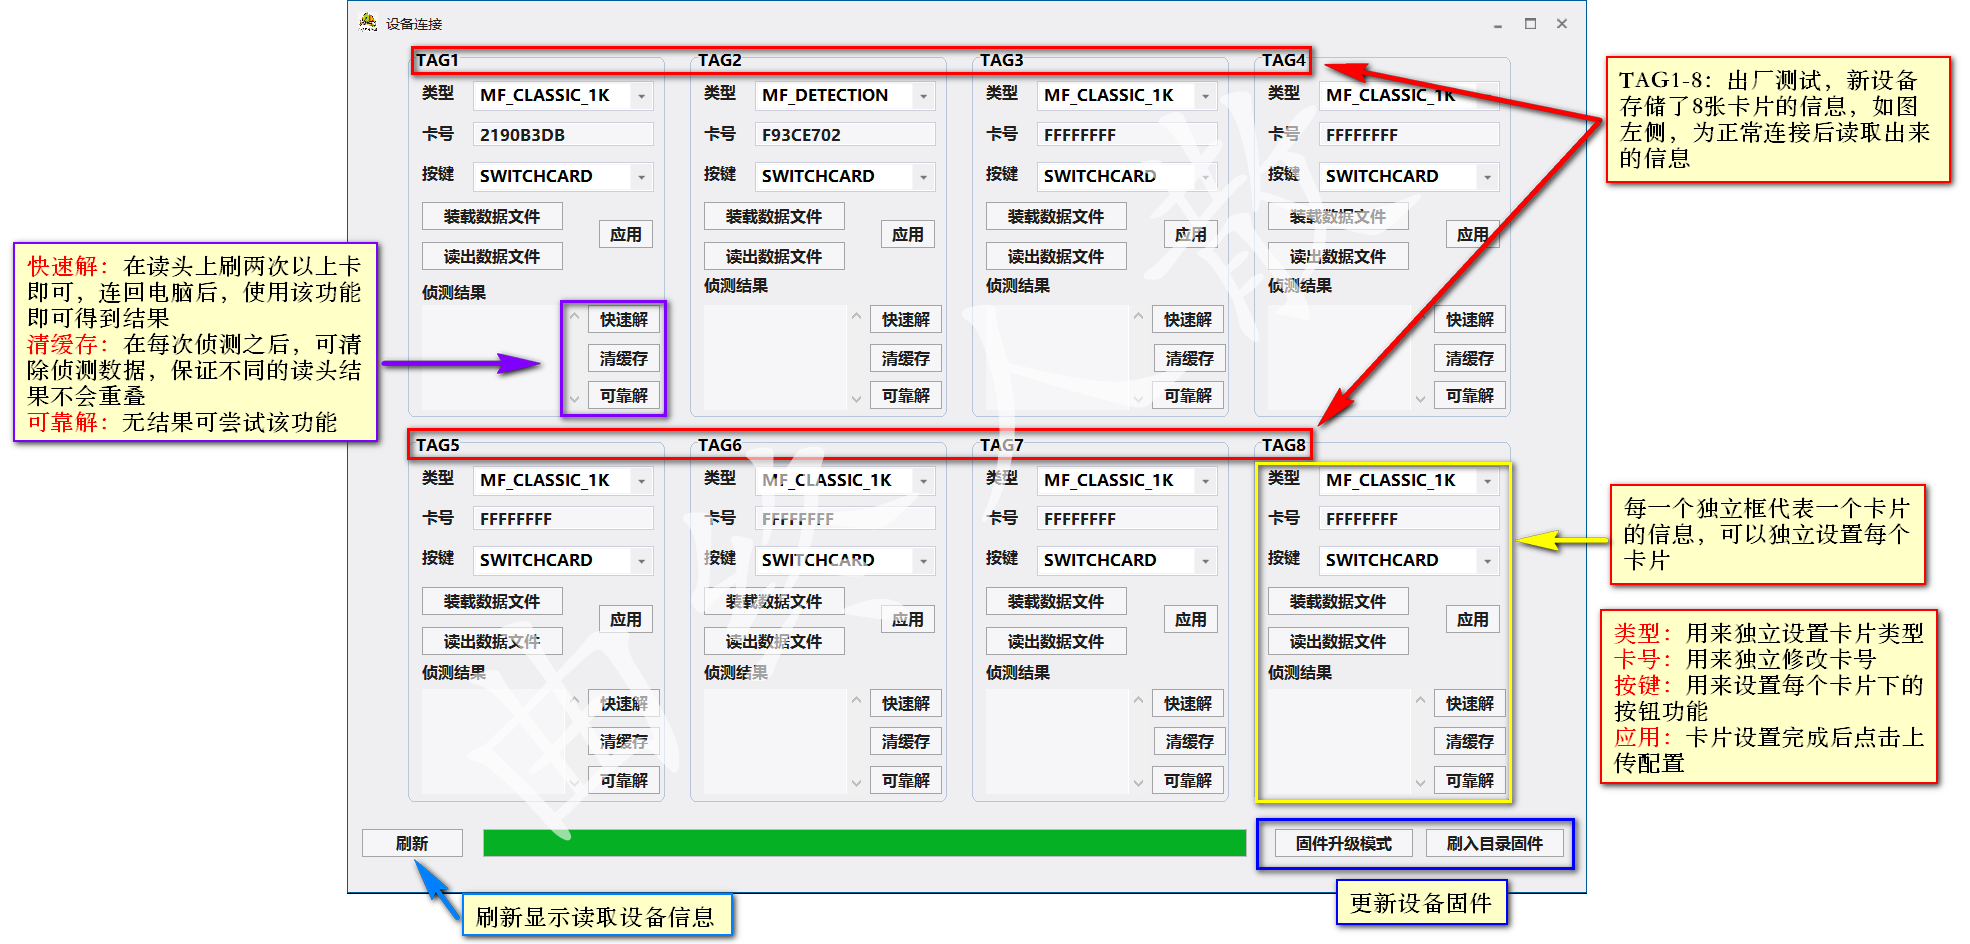This screenshot has height=944, width=1970.
Task: Select the TAG1 card number field showing 2190B3DB
Action: (x=563, y=133)
